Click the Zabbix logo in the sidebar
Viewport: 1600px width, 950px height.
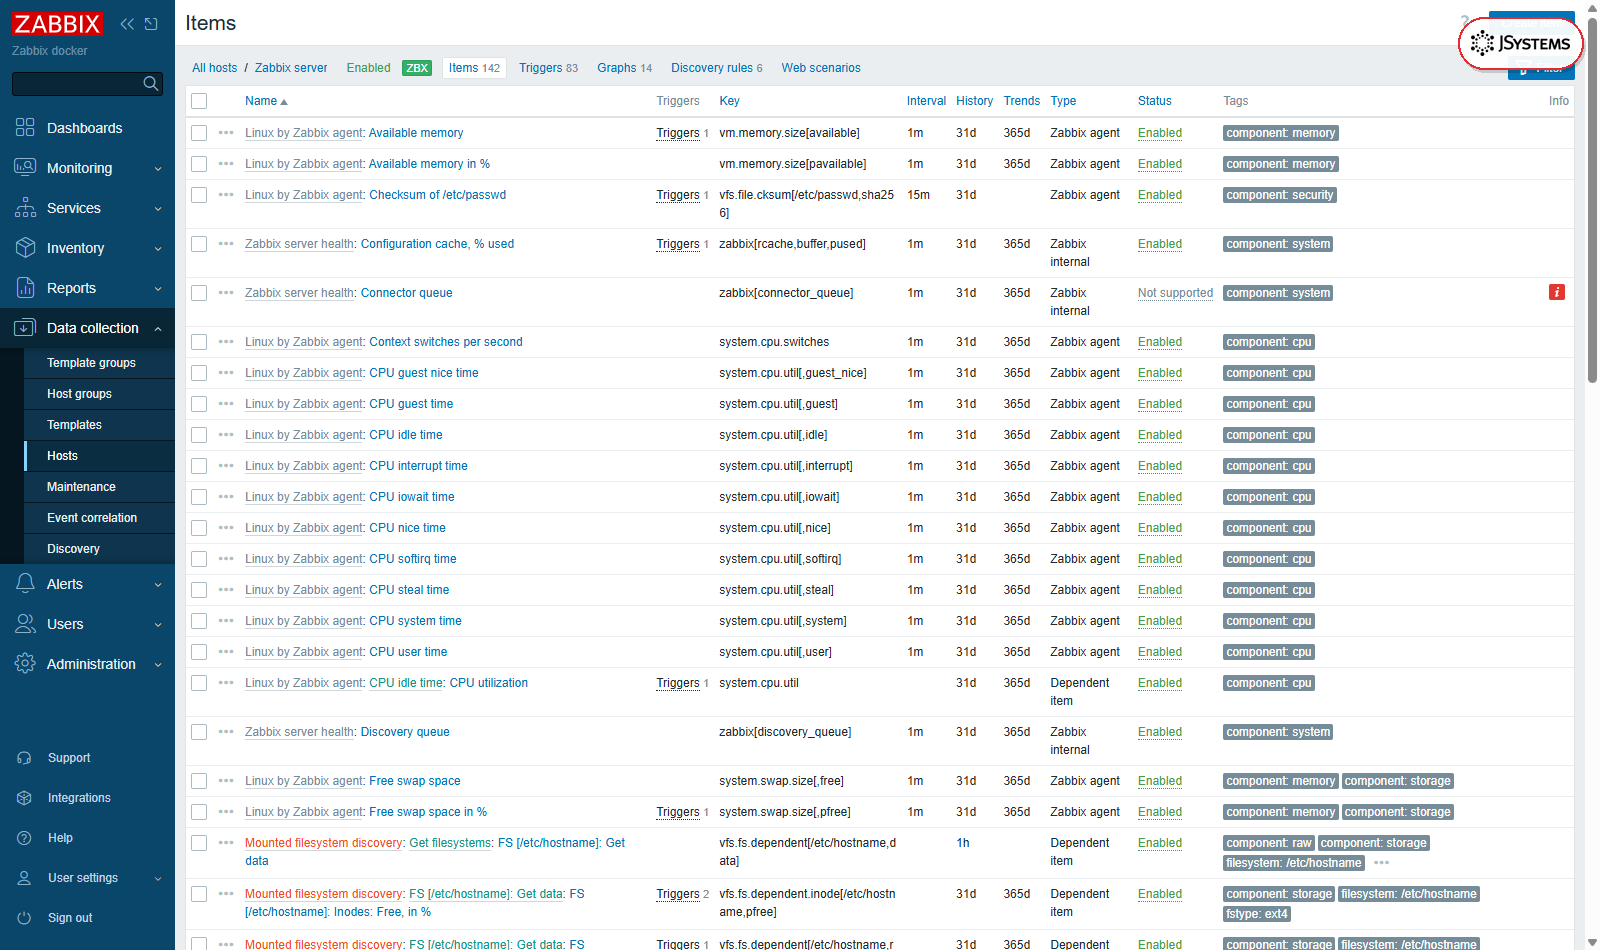(x=57, y=24)
